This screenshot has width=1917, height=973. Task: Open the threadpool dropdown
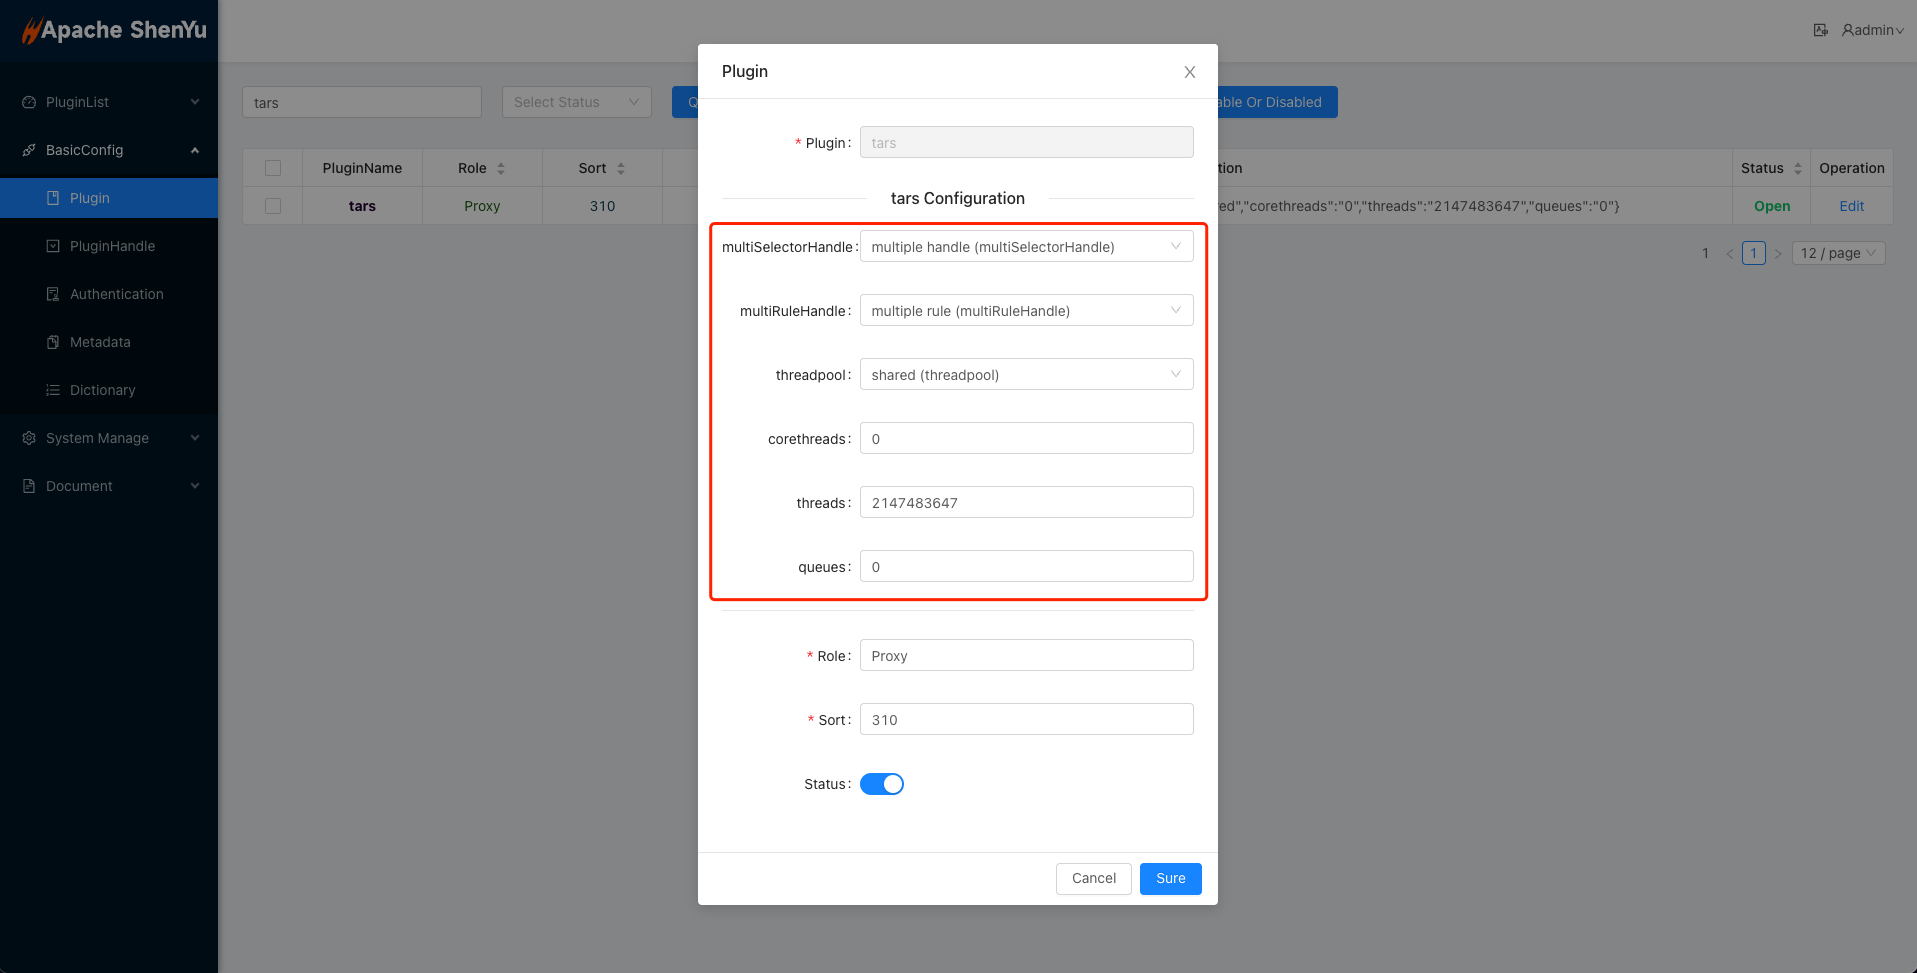pyautogui.click(x=1026, y=375)
